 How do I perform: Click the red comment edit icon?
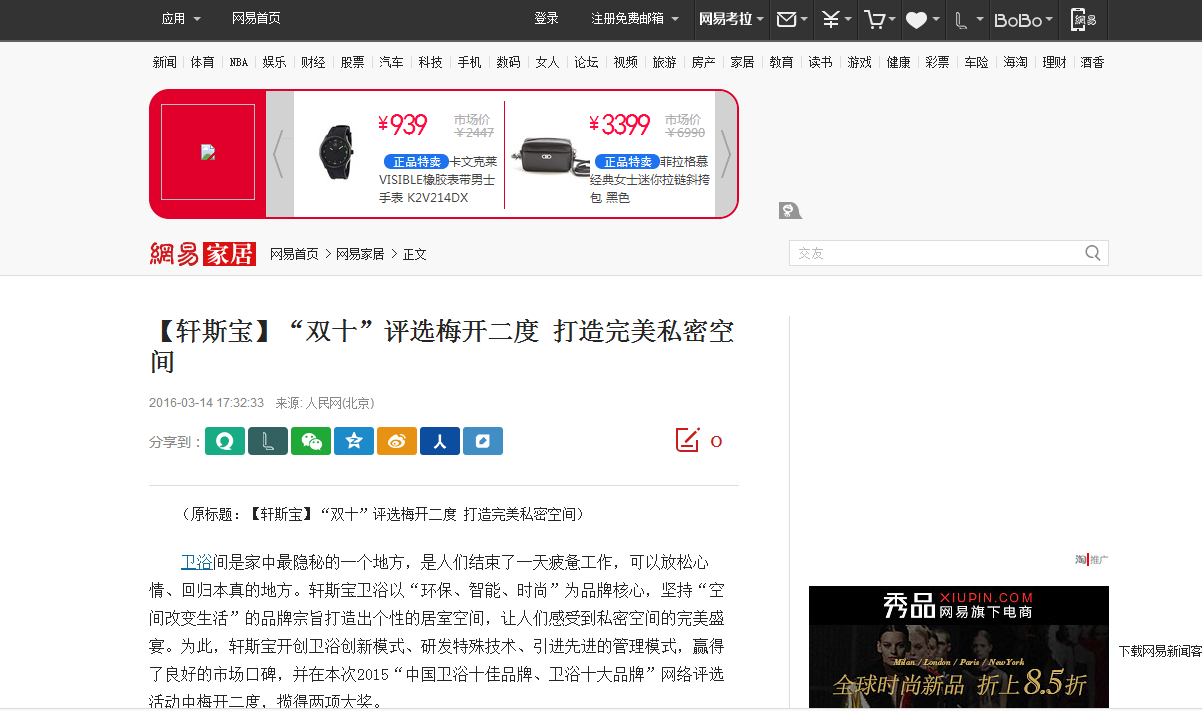pyautogui.click(x=687, y=440)
